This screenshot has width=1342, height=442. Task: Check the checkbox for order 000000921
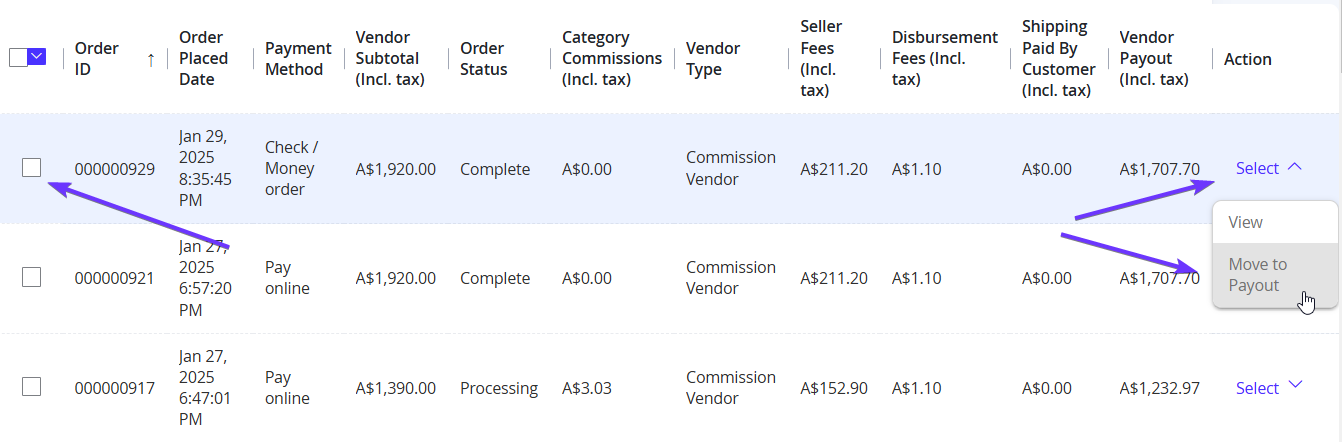point(32,278)
